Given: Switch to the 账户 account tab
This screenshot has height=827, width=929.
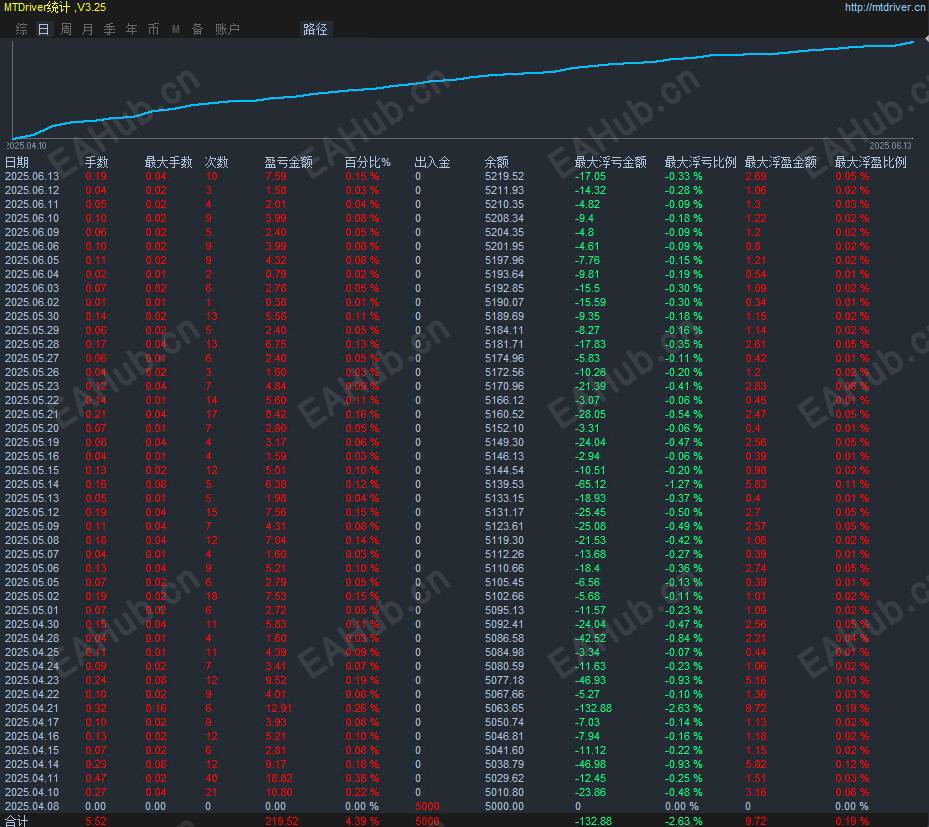Looking at the screenshot, I should point(227,30).
